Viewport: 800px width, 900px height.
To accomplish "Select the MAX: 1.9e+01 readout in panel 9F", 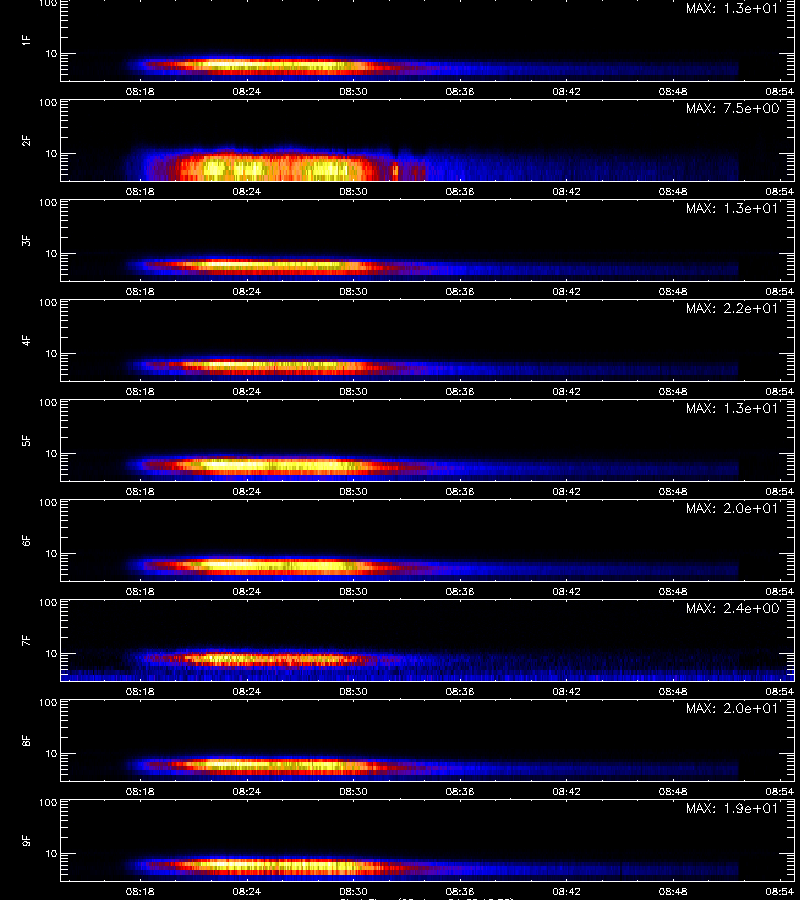I will [x=732, y=808].
